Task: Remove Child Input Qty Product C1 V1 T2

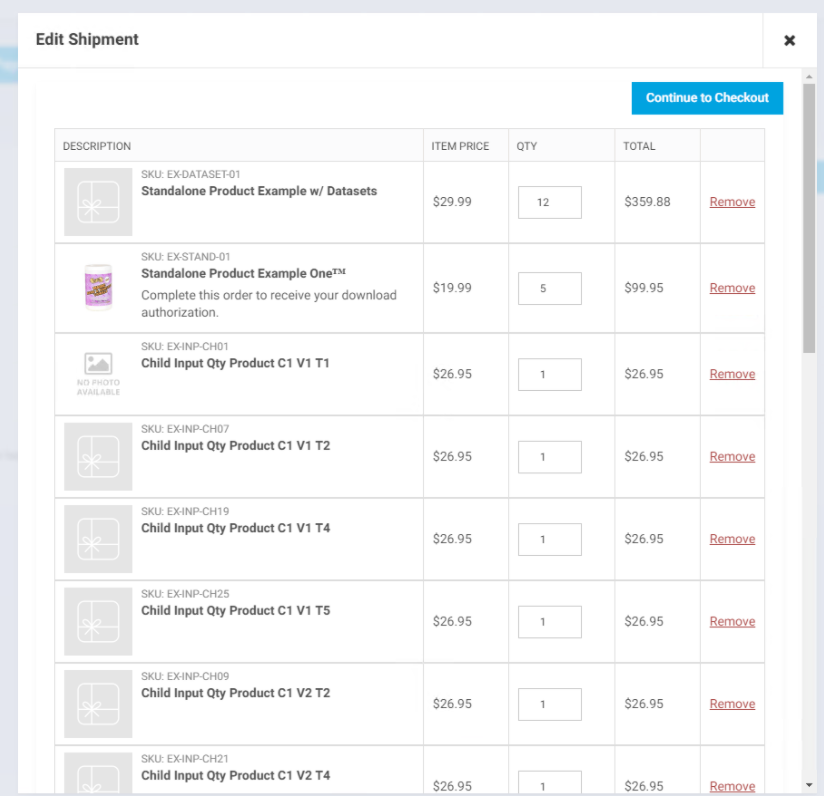Action: tap(732, 457)
